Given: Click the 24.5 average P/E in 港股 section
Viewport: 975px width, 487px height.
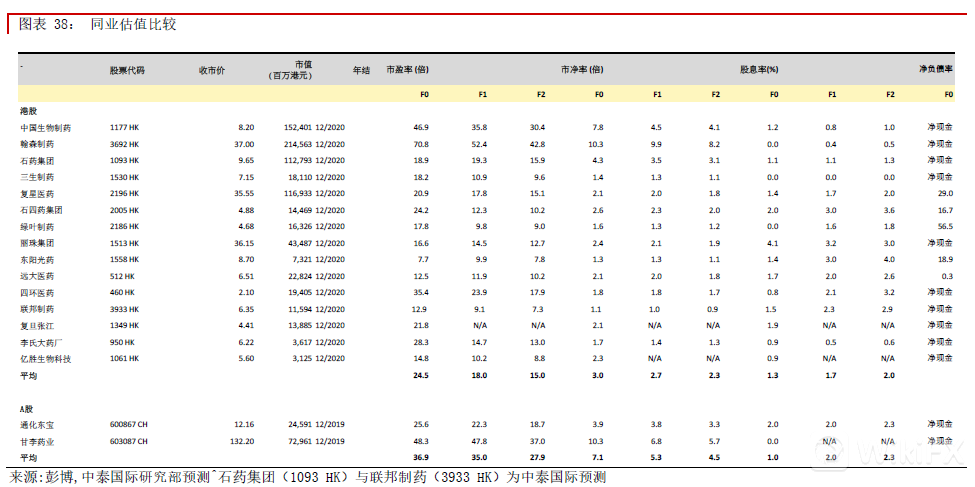Looking at the screenshot, I should click(x=421, y=375).
